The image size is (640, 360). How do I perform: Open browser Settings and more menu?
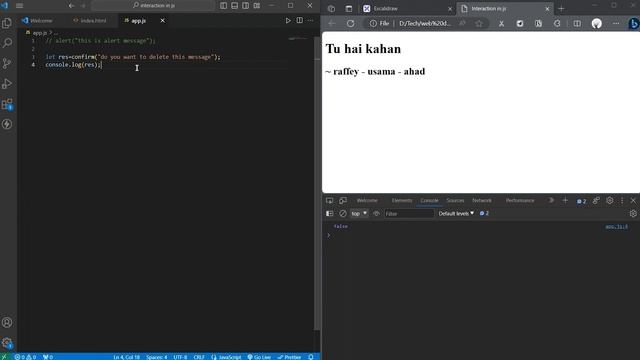coord(616,24)
